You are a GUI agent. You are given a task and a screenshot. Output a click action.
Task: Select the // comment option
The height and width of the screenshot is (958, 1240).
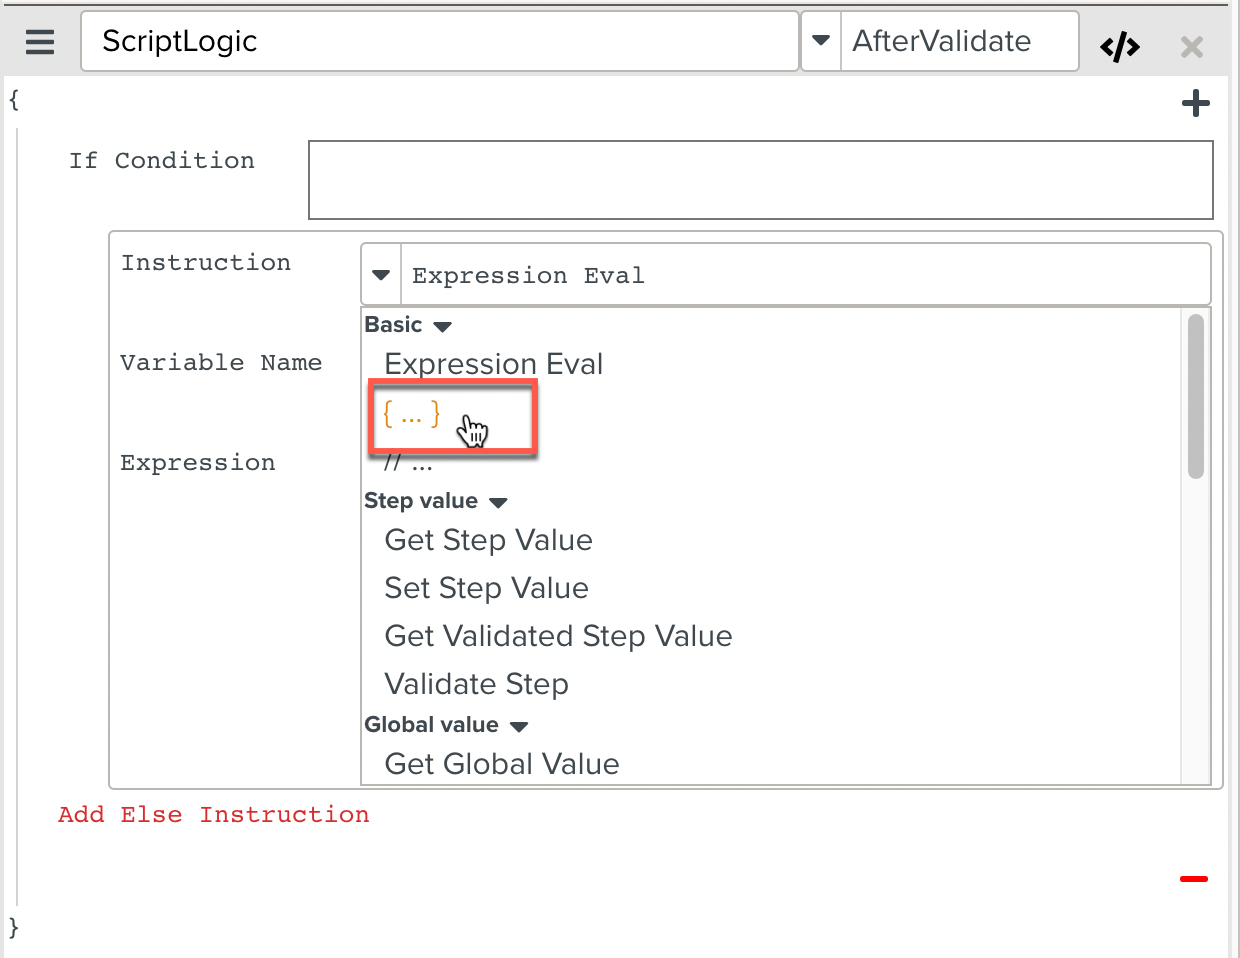408,465
